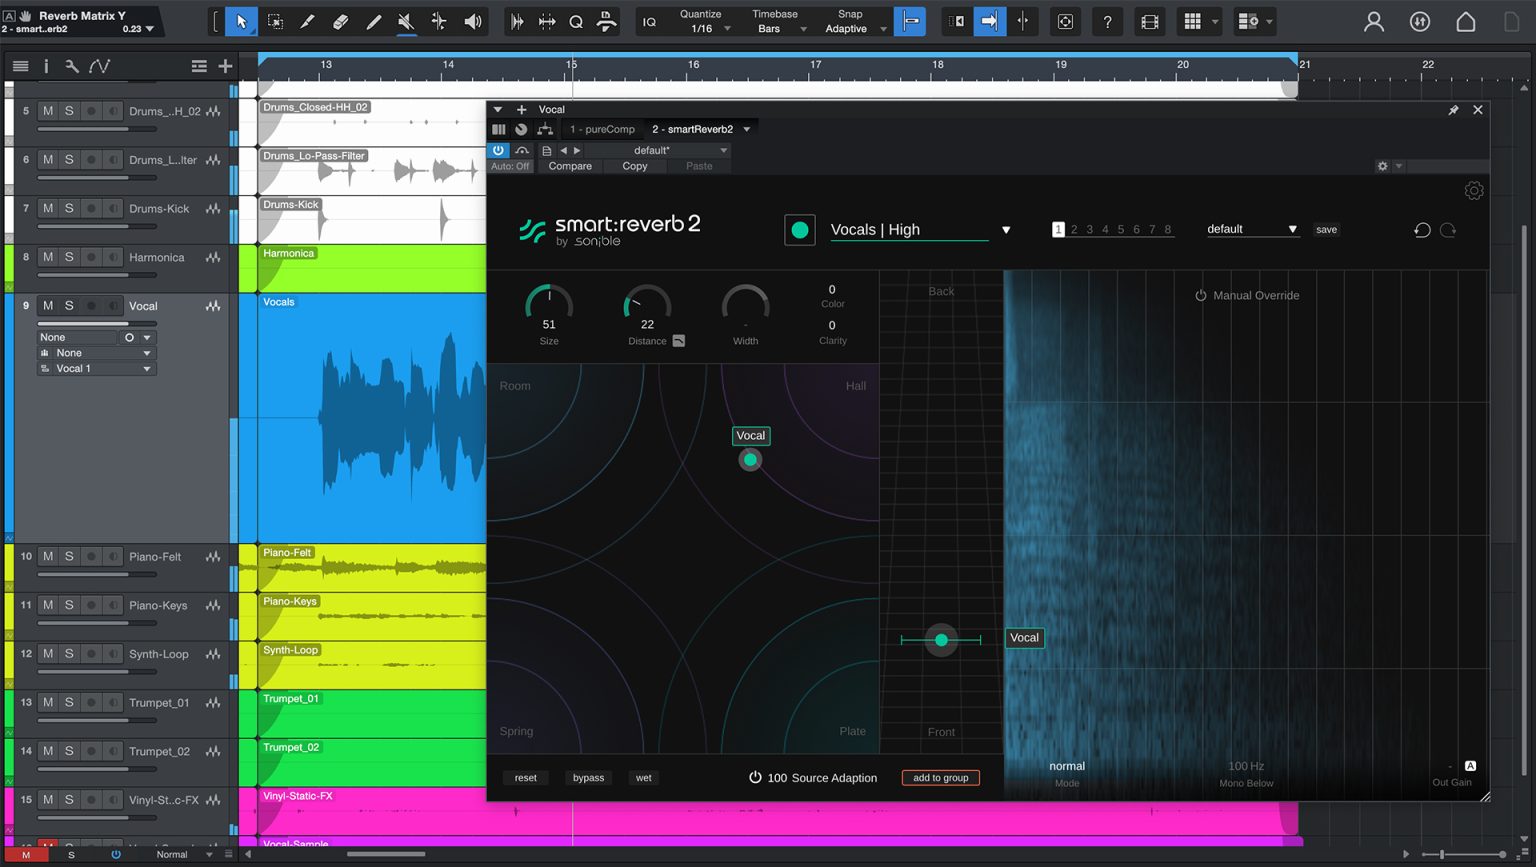Image resolution: width=1536 pixels, height=867 pixels.
Task: Select plugin channel tab 3
Action: (1089, 229)
